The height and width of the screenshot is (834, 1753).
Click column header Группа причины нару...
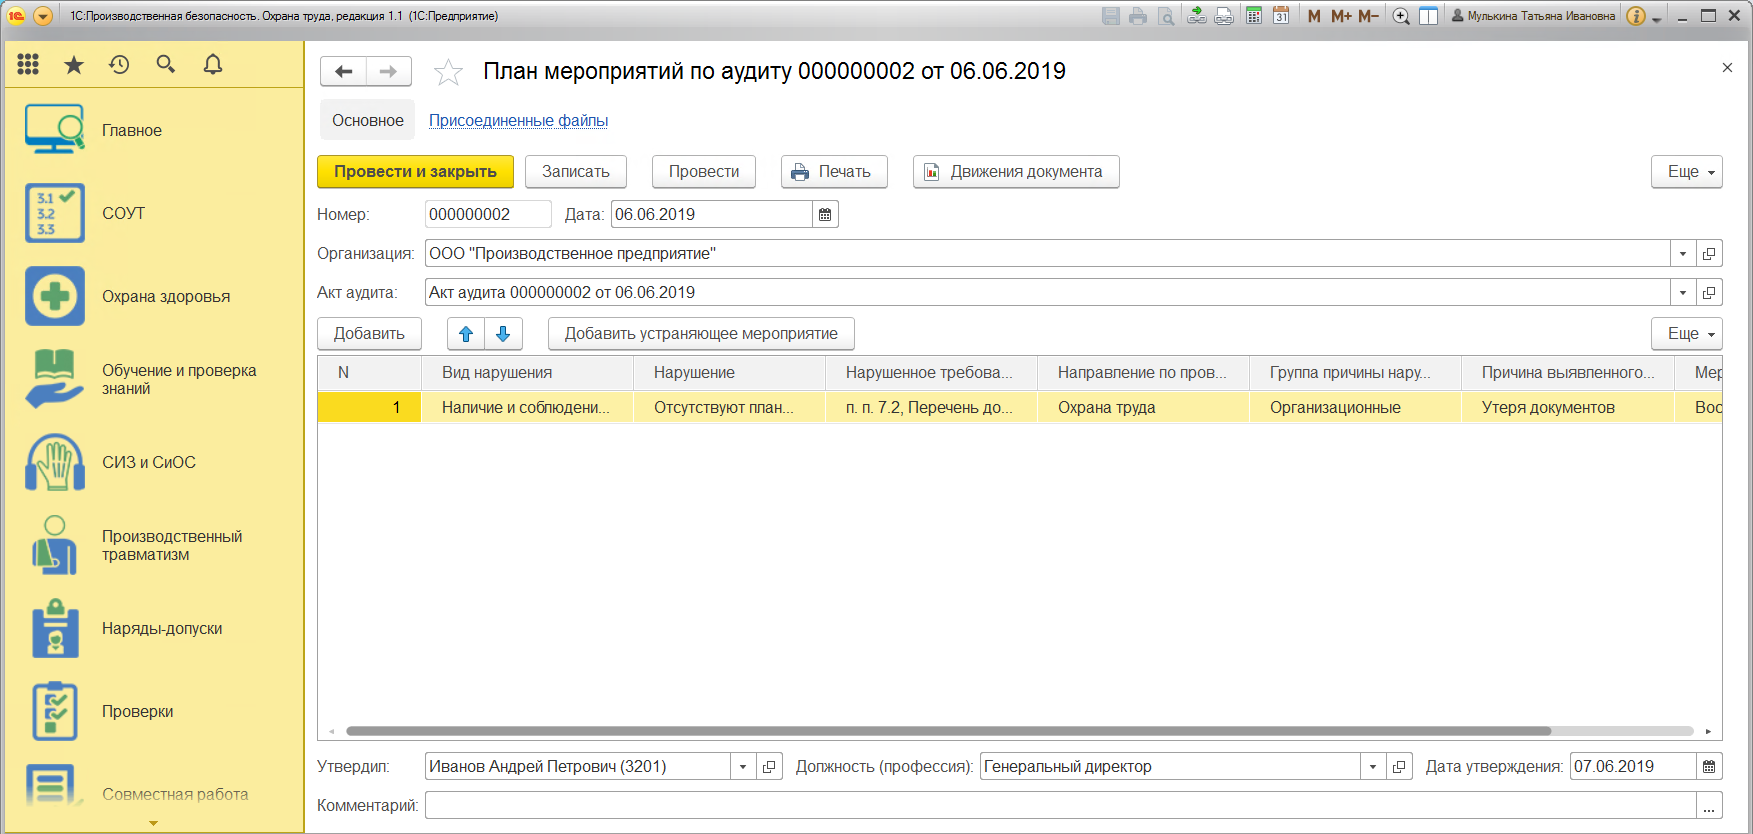click(1355, 373)
